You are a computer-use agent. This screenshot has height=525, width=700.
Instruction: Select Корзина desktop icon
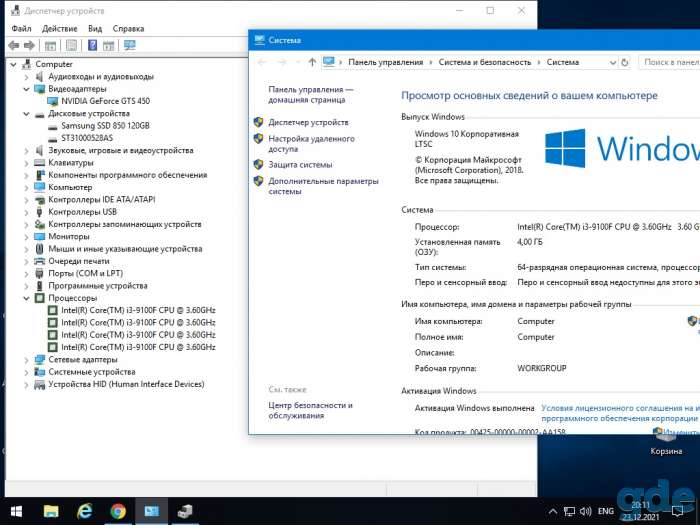coord(666,441)
